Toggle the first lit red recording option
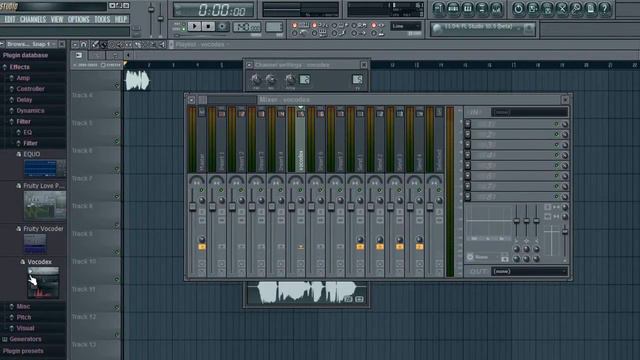640x360 pixels. coord(294,25)
